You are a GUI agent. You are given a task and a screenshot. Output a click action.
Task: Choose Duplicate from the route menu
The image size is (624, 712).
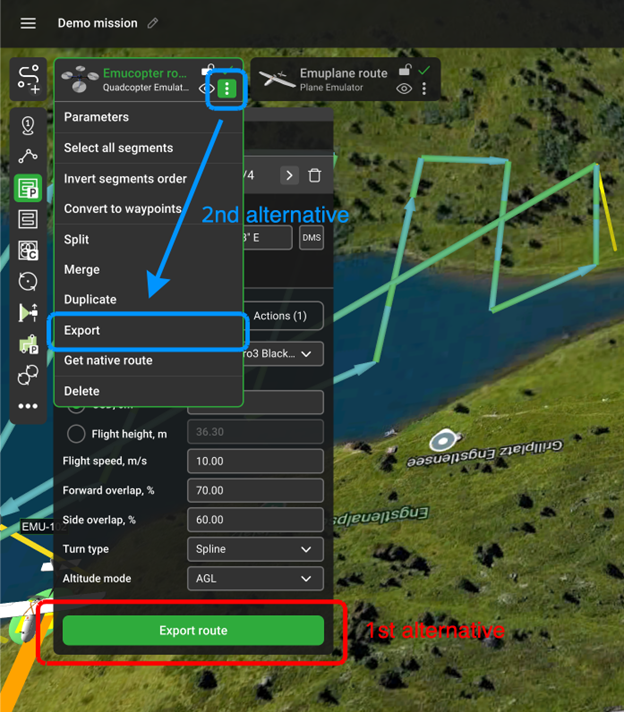[x=90, y=300]
